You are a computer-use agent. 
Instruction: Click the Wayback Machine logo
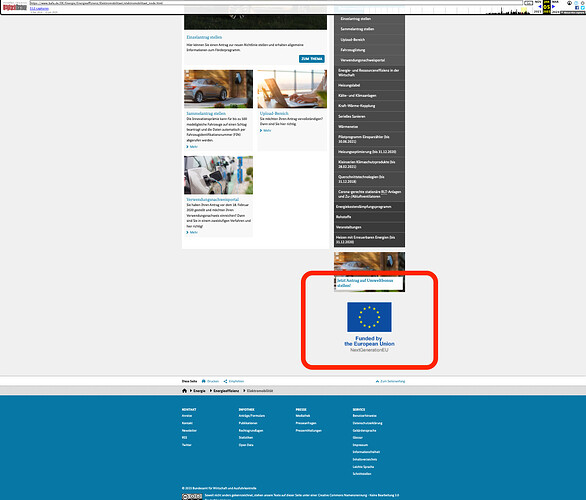[x=15, y=7]
